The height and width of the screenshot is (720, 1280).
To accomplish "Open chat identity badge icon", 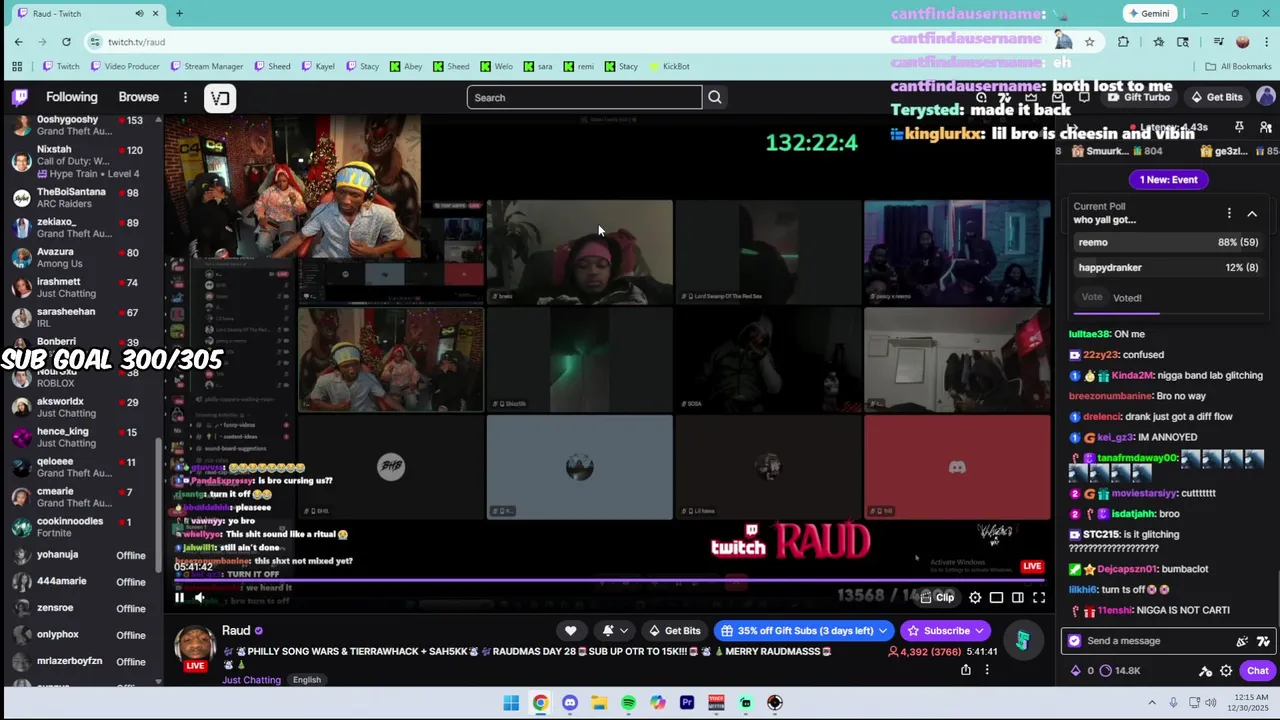I will coord(1075,641).
